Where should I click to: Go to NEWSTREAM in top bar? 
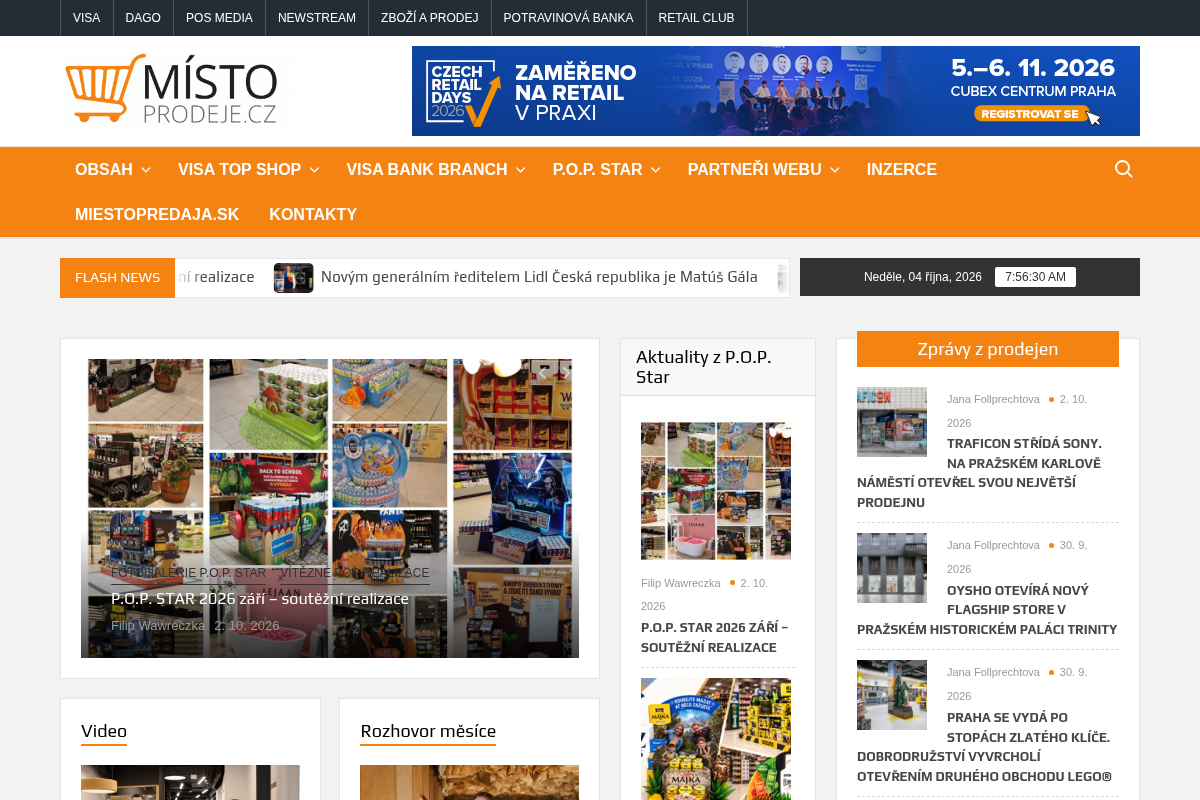pyautogui.click(x=317, y=18)
